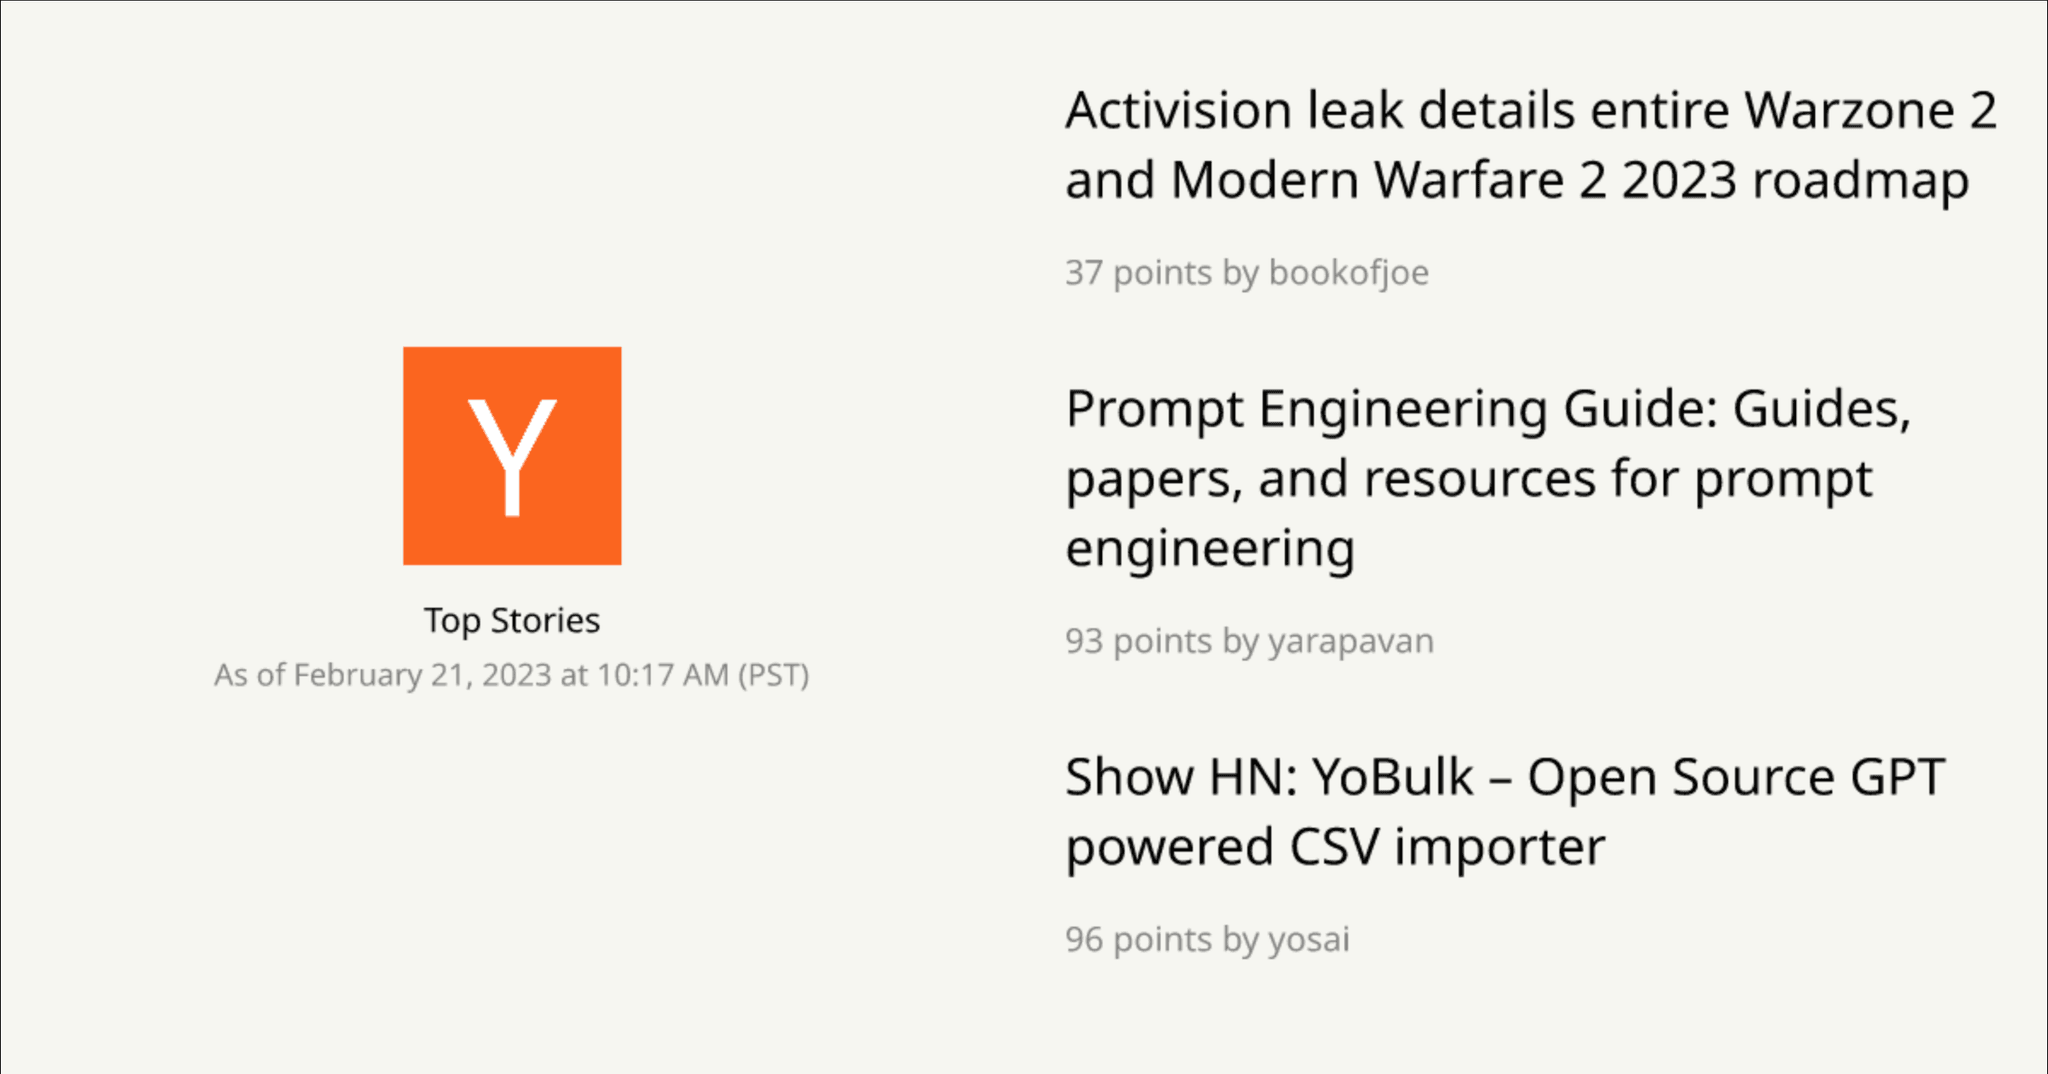Click "papers, and resources for prompt" headline line
The width and height of the screenshot is (2048, 1074).
point(1468,479)
